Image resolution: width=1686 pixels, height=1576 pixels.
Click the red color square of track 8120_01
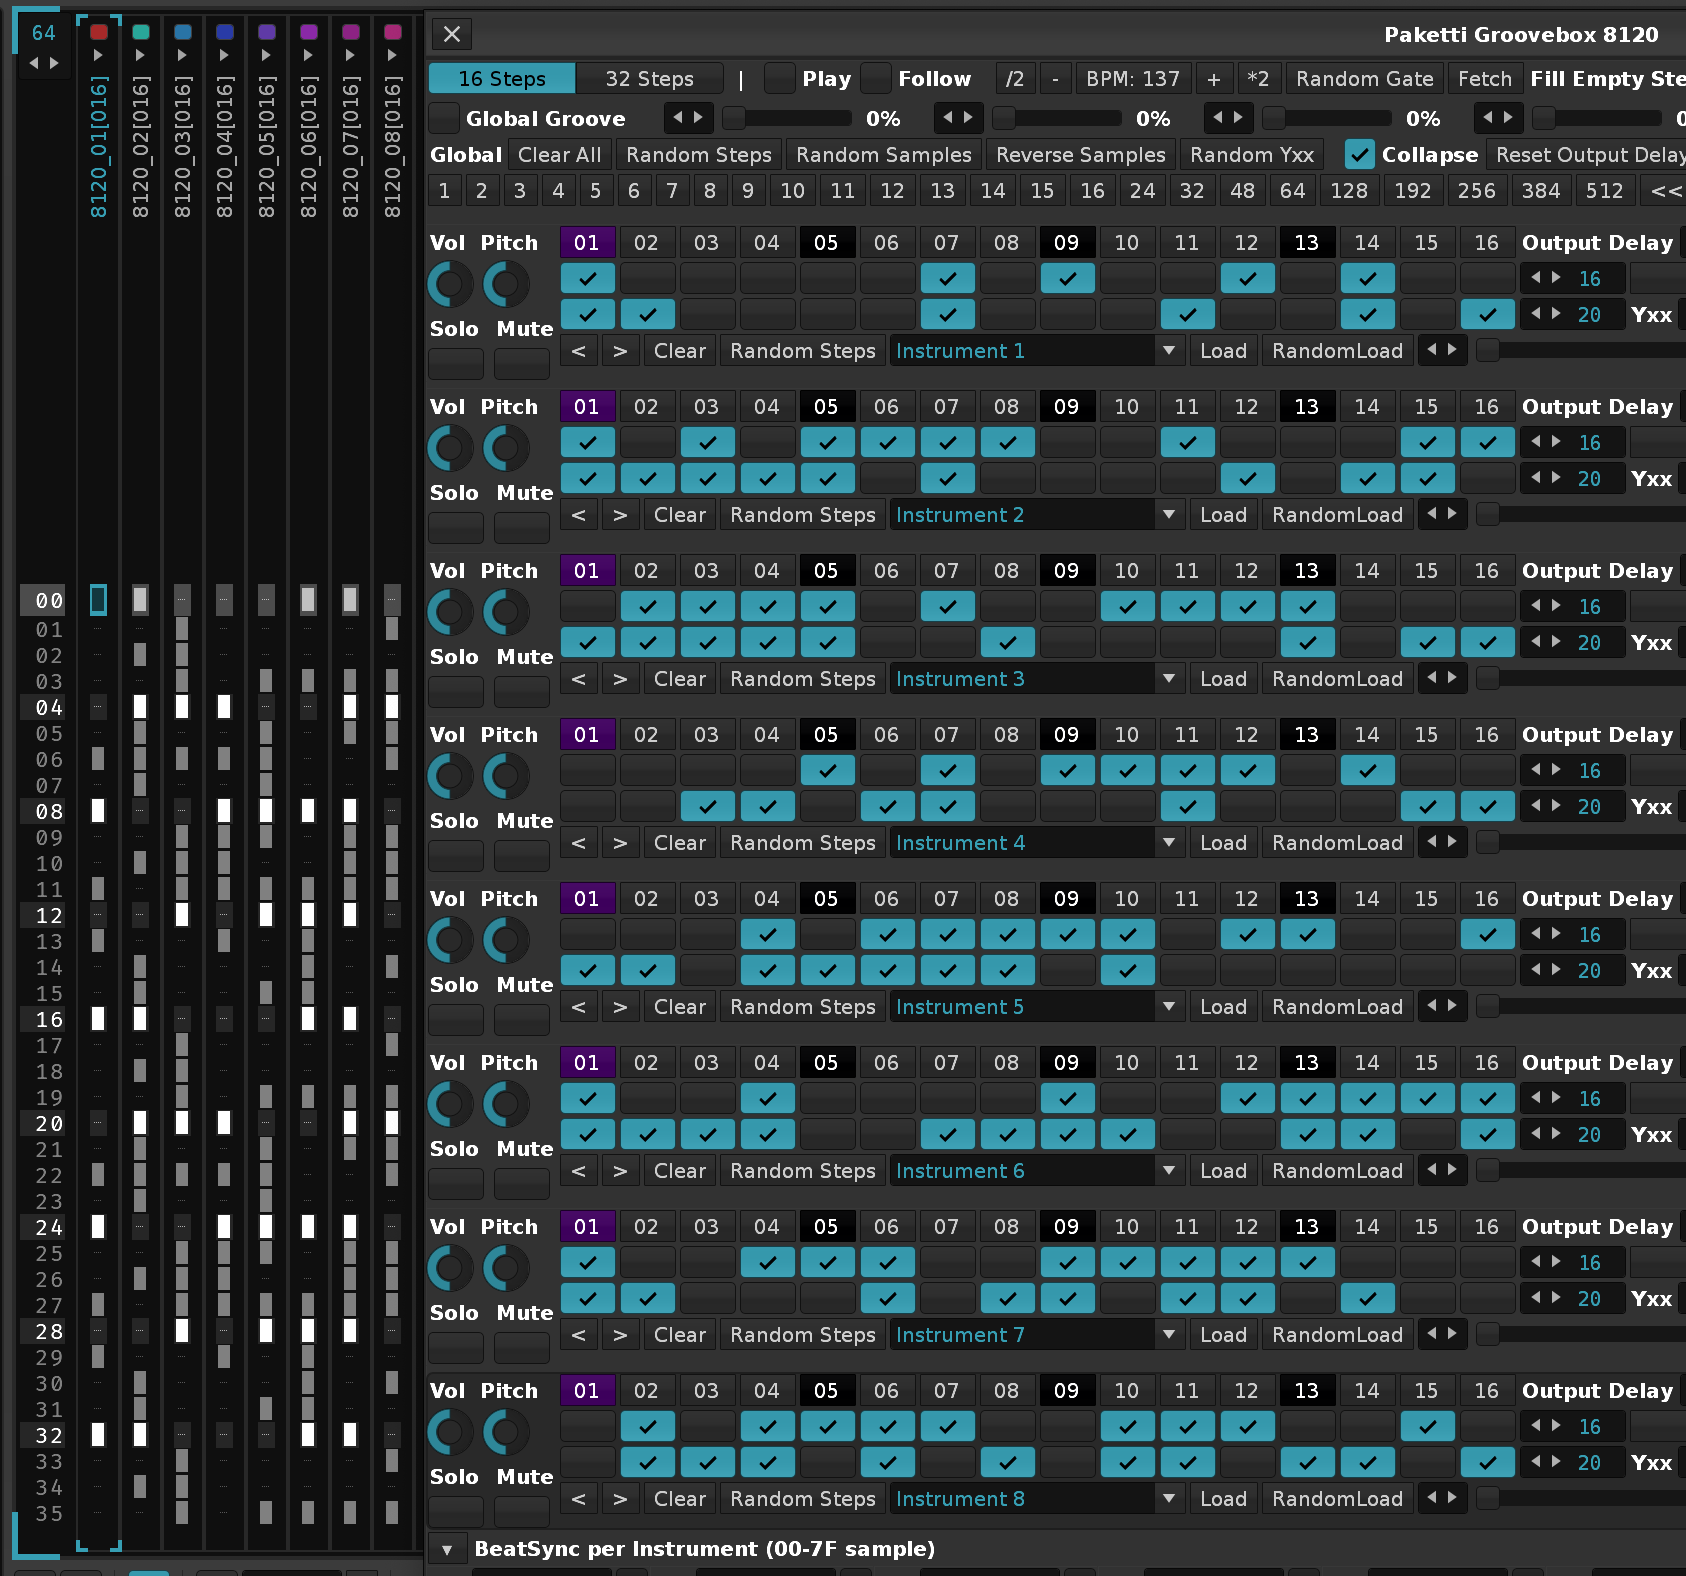pos(98,32)
